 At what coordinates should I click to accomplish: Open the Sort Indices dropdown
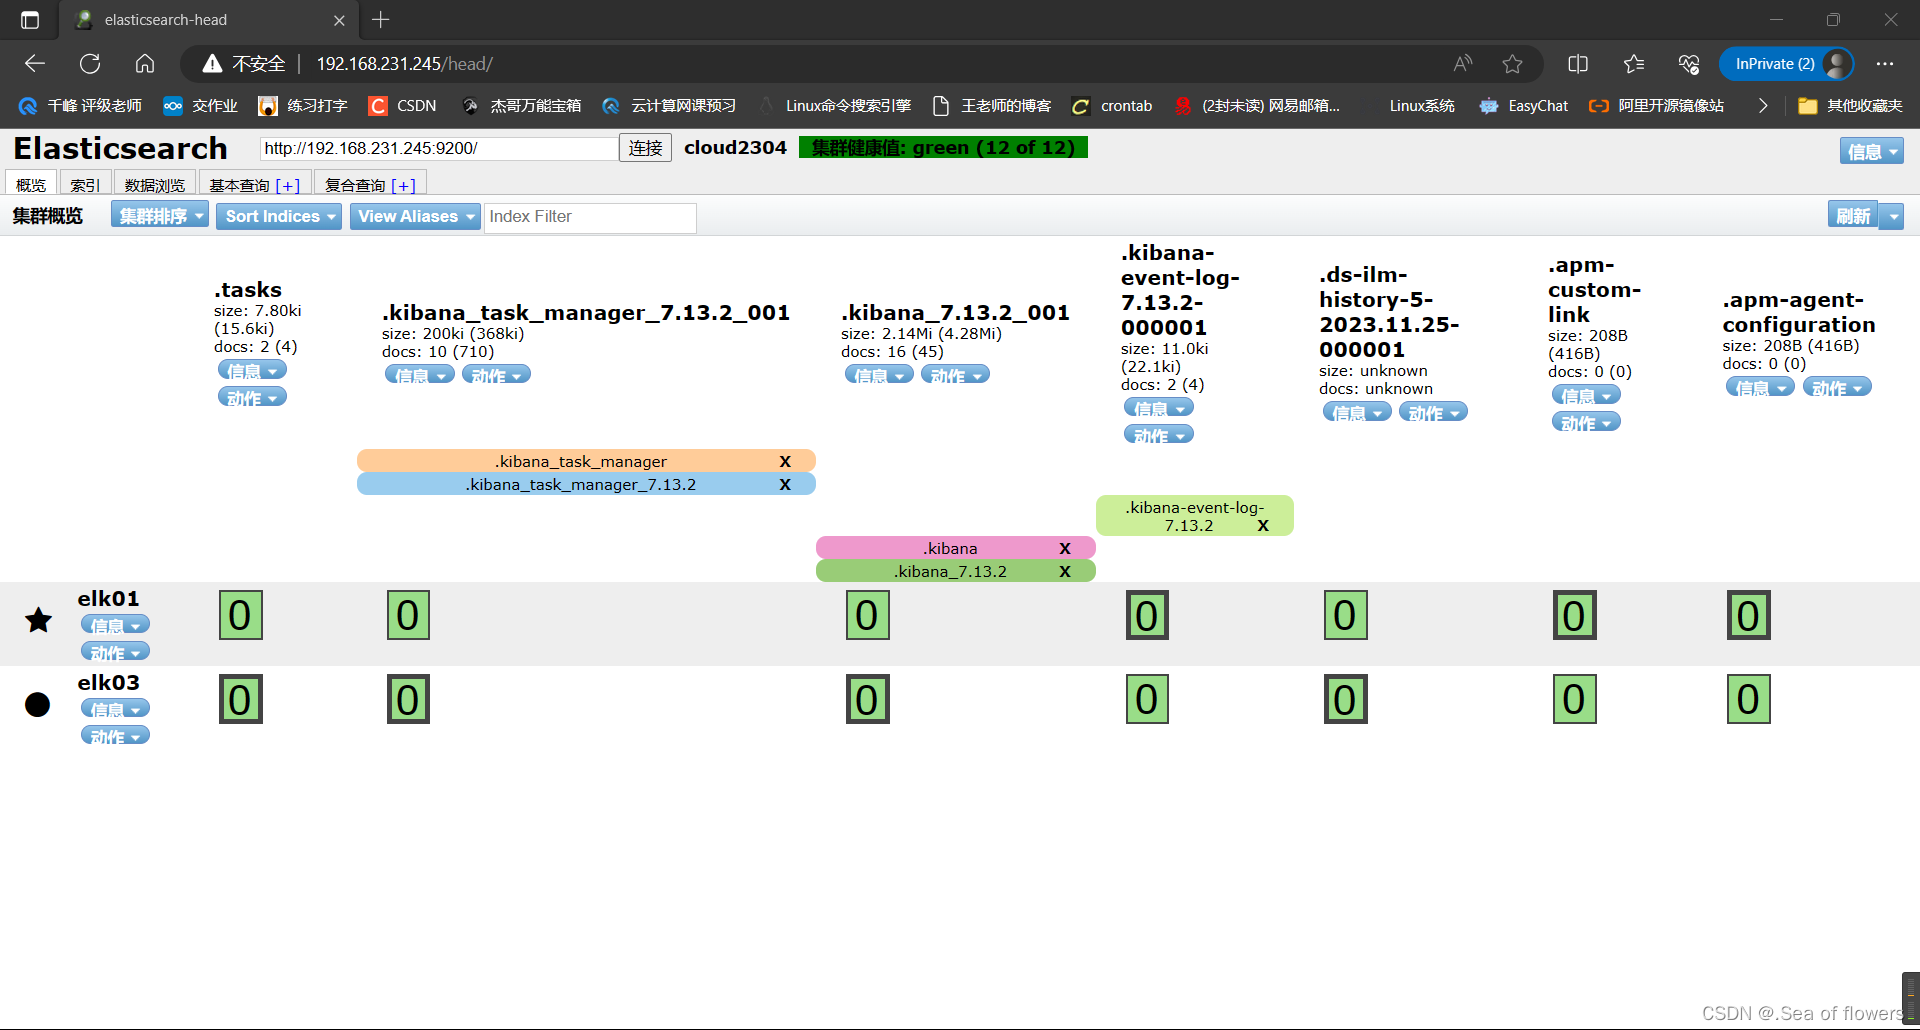click(x=279, y=216)
